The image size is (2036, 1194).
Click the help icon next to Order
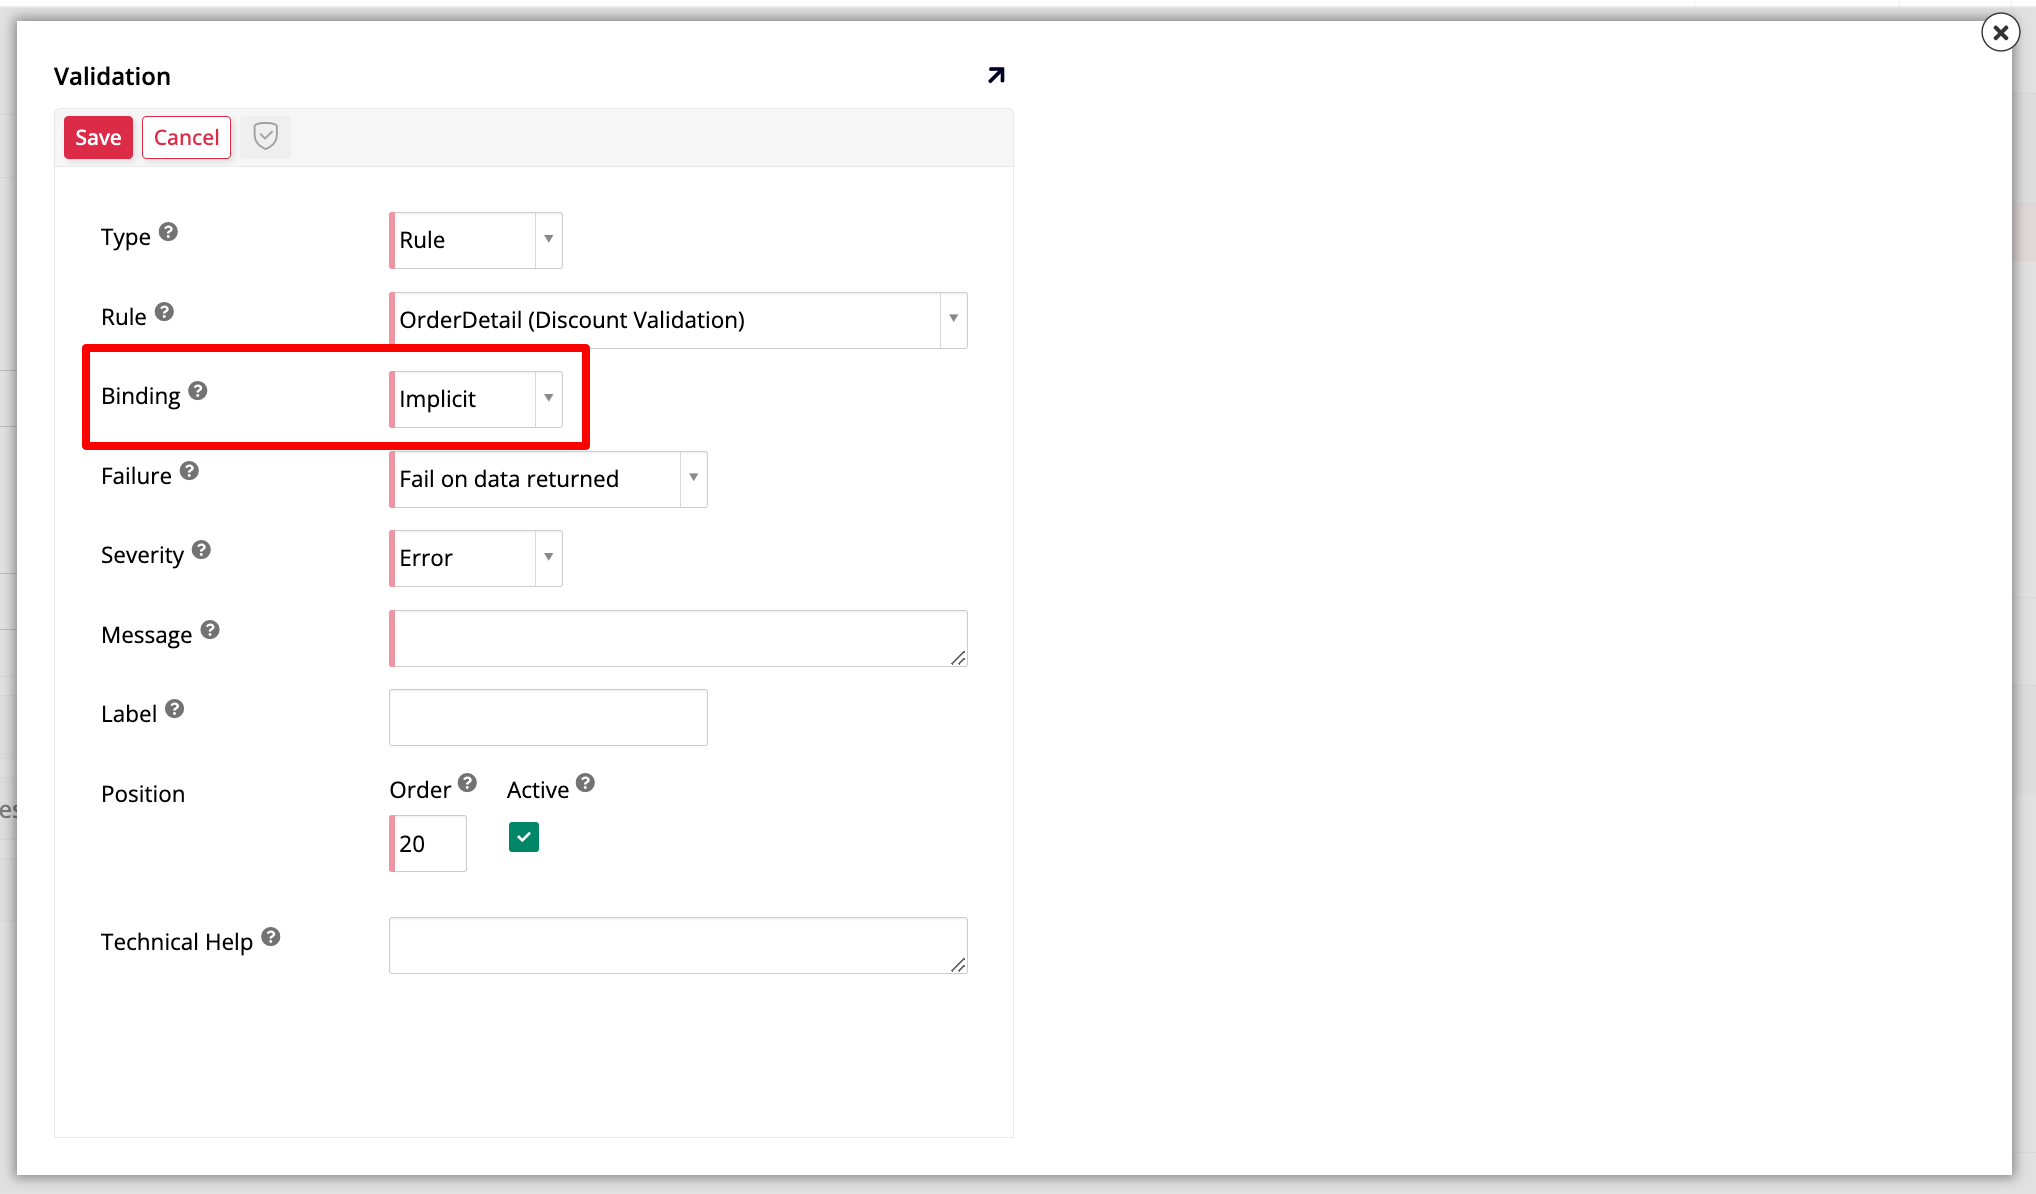pyautogui.click(x=467, y=783)
